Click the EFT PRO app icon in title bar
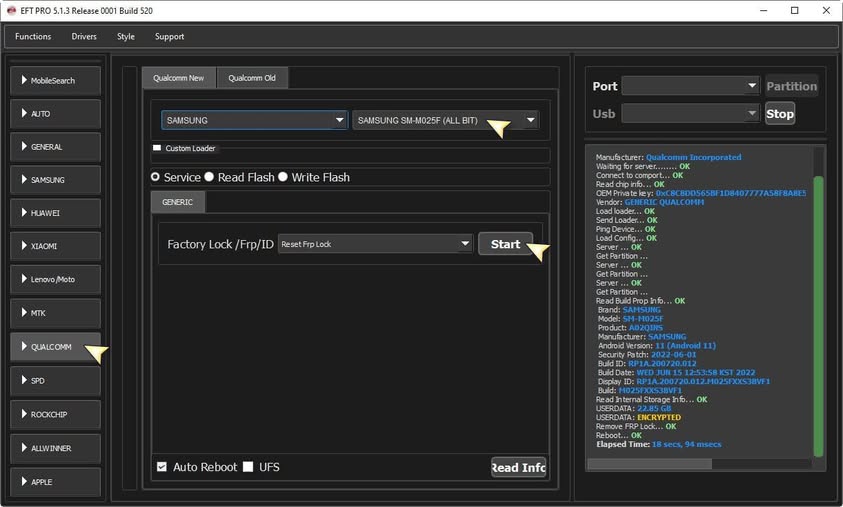The width and height of the screenshot is (843, 507). [x=11, y=10]
